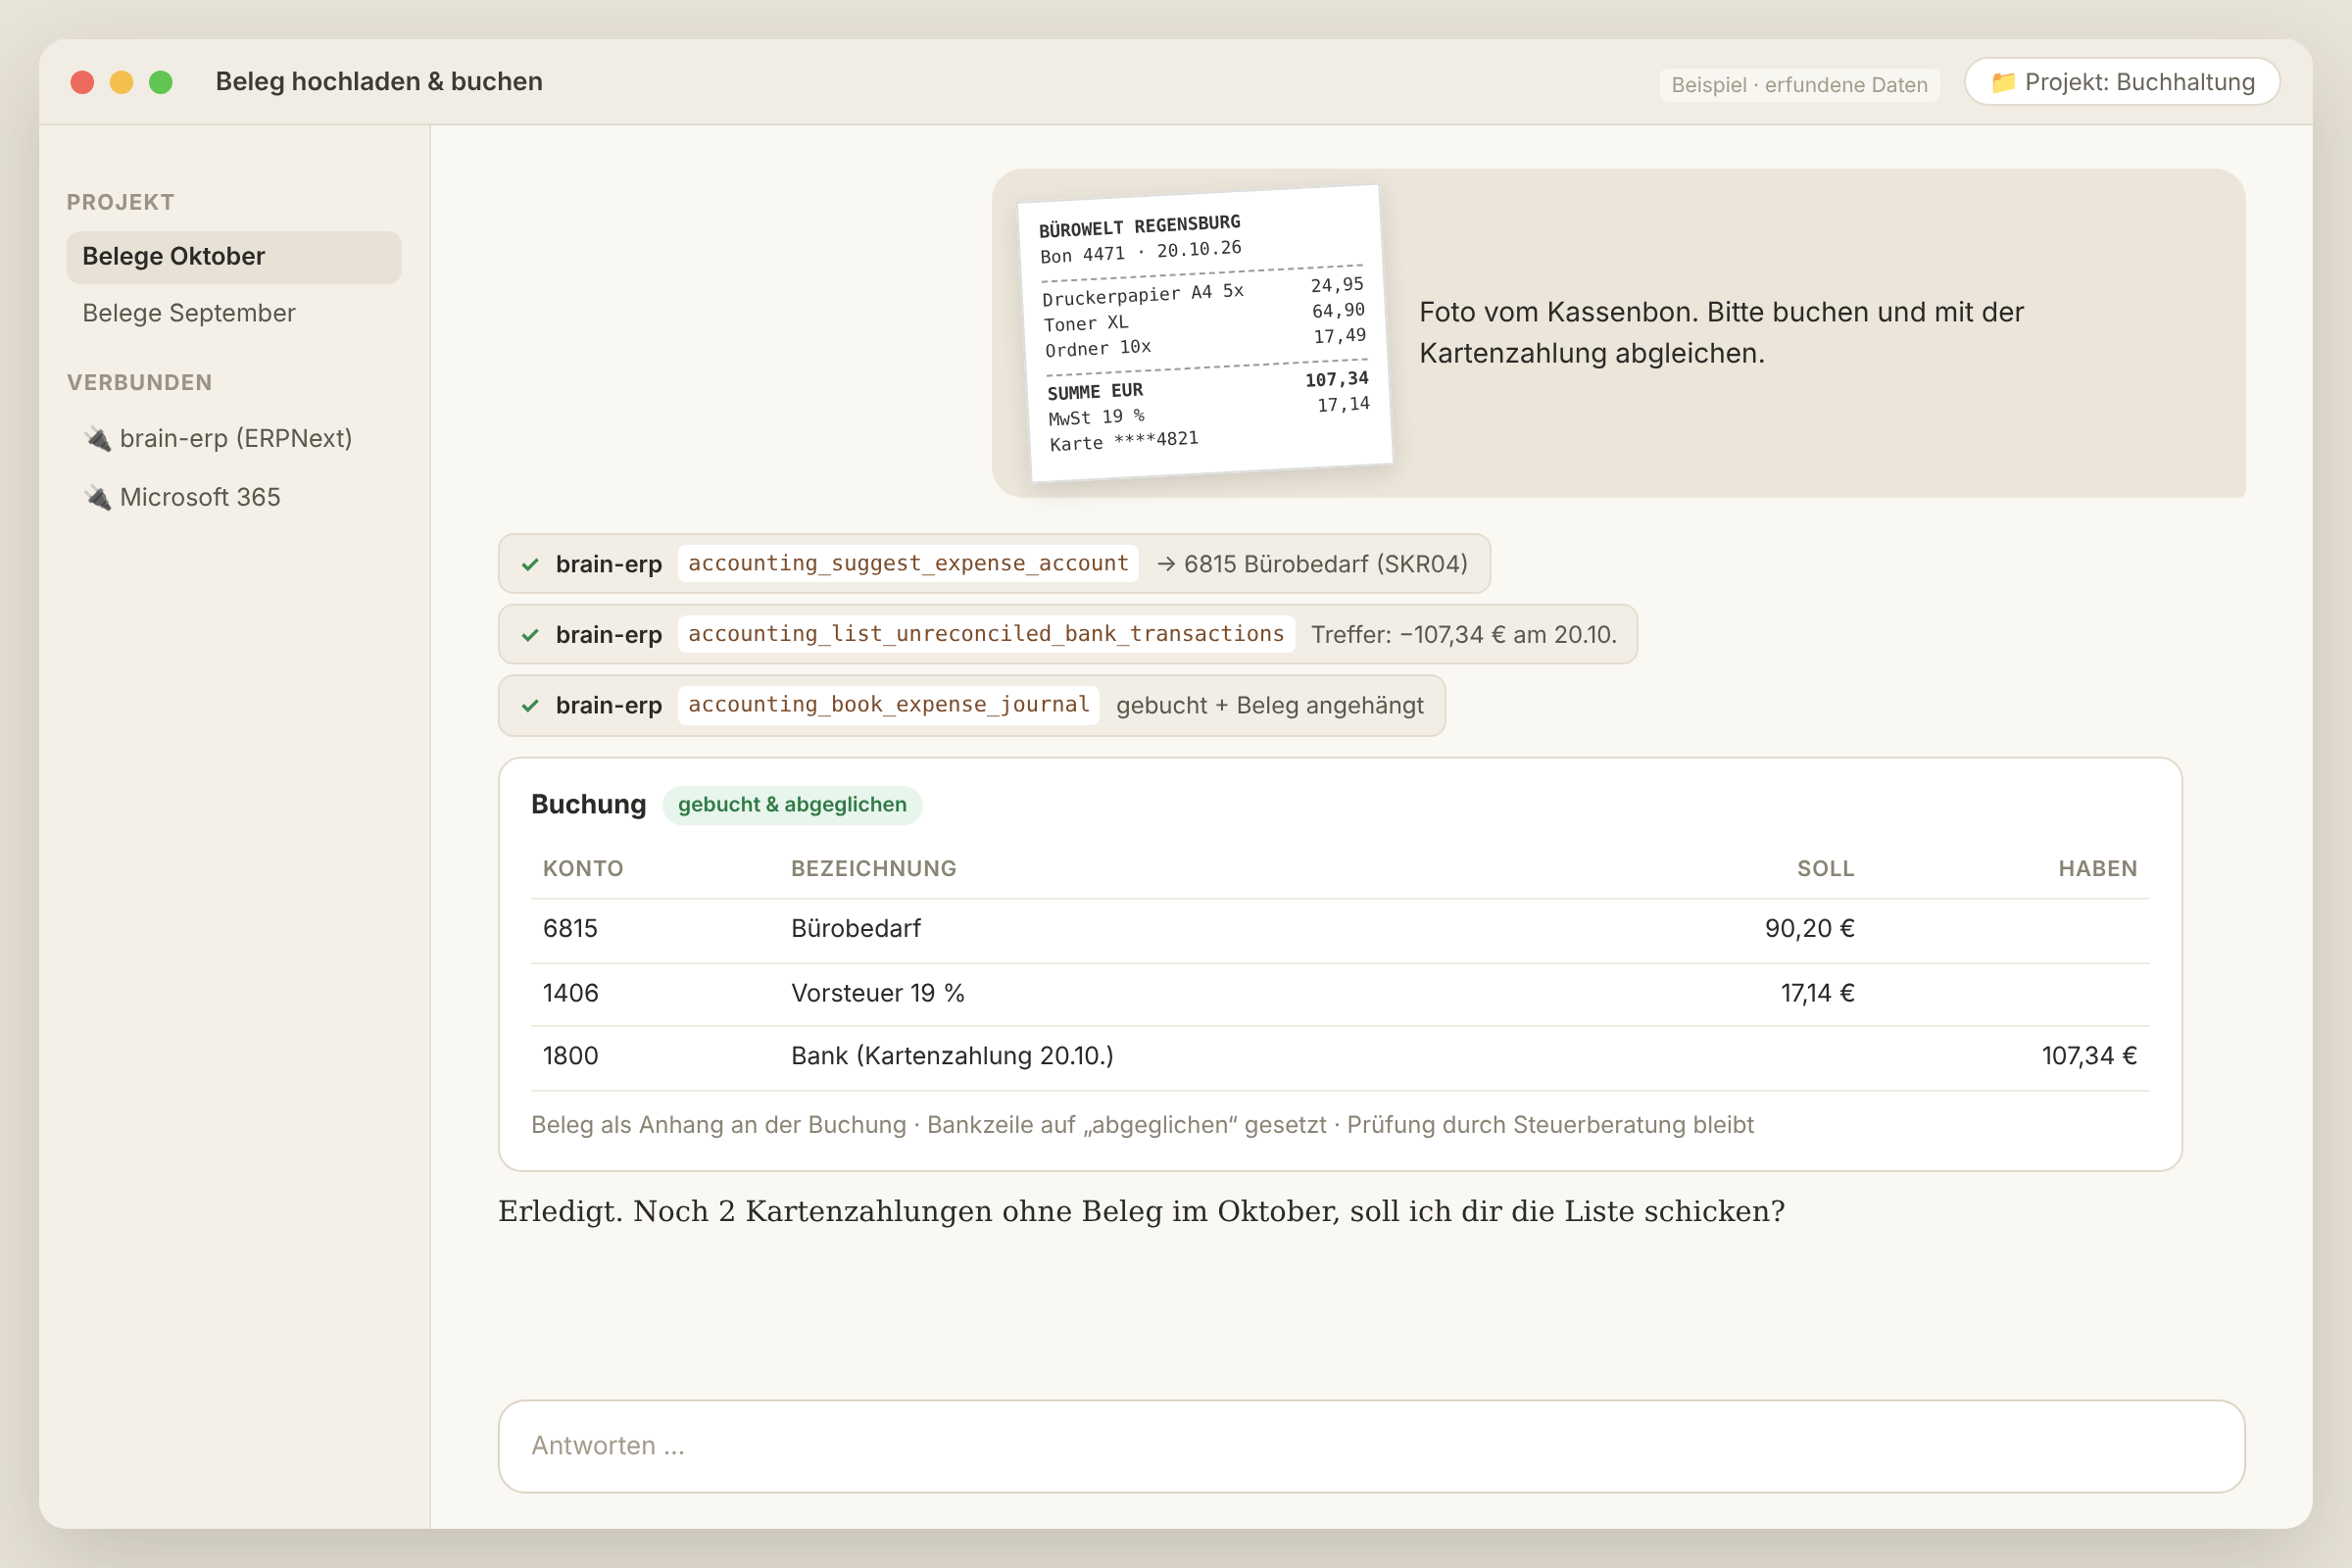Screen dimensions: 2352x1568
Task: Click the Antworten reply input field
Action: point(1371,1446)
